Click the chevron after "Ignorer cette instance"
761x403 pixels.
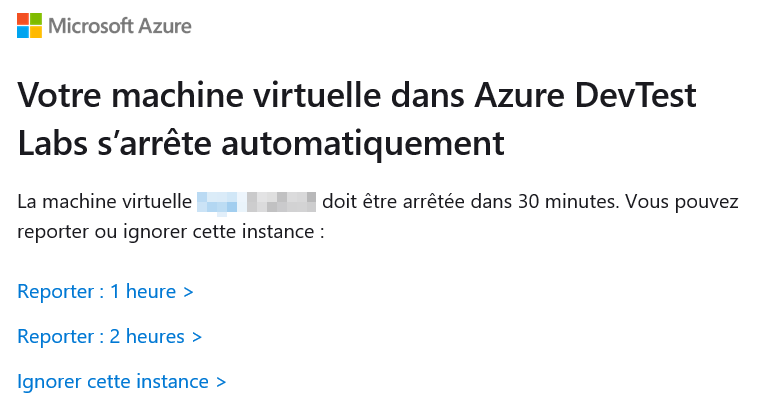221,382
